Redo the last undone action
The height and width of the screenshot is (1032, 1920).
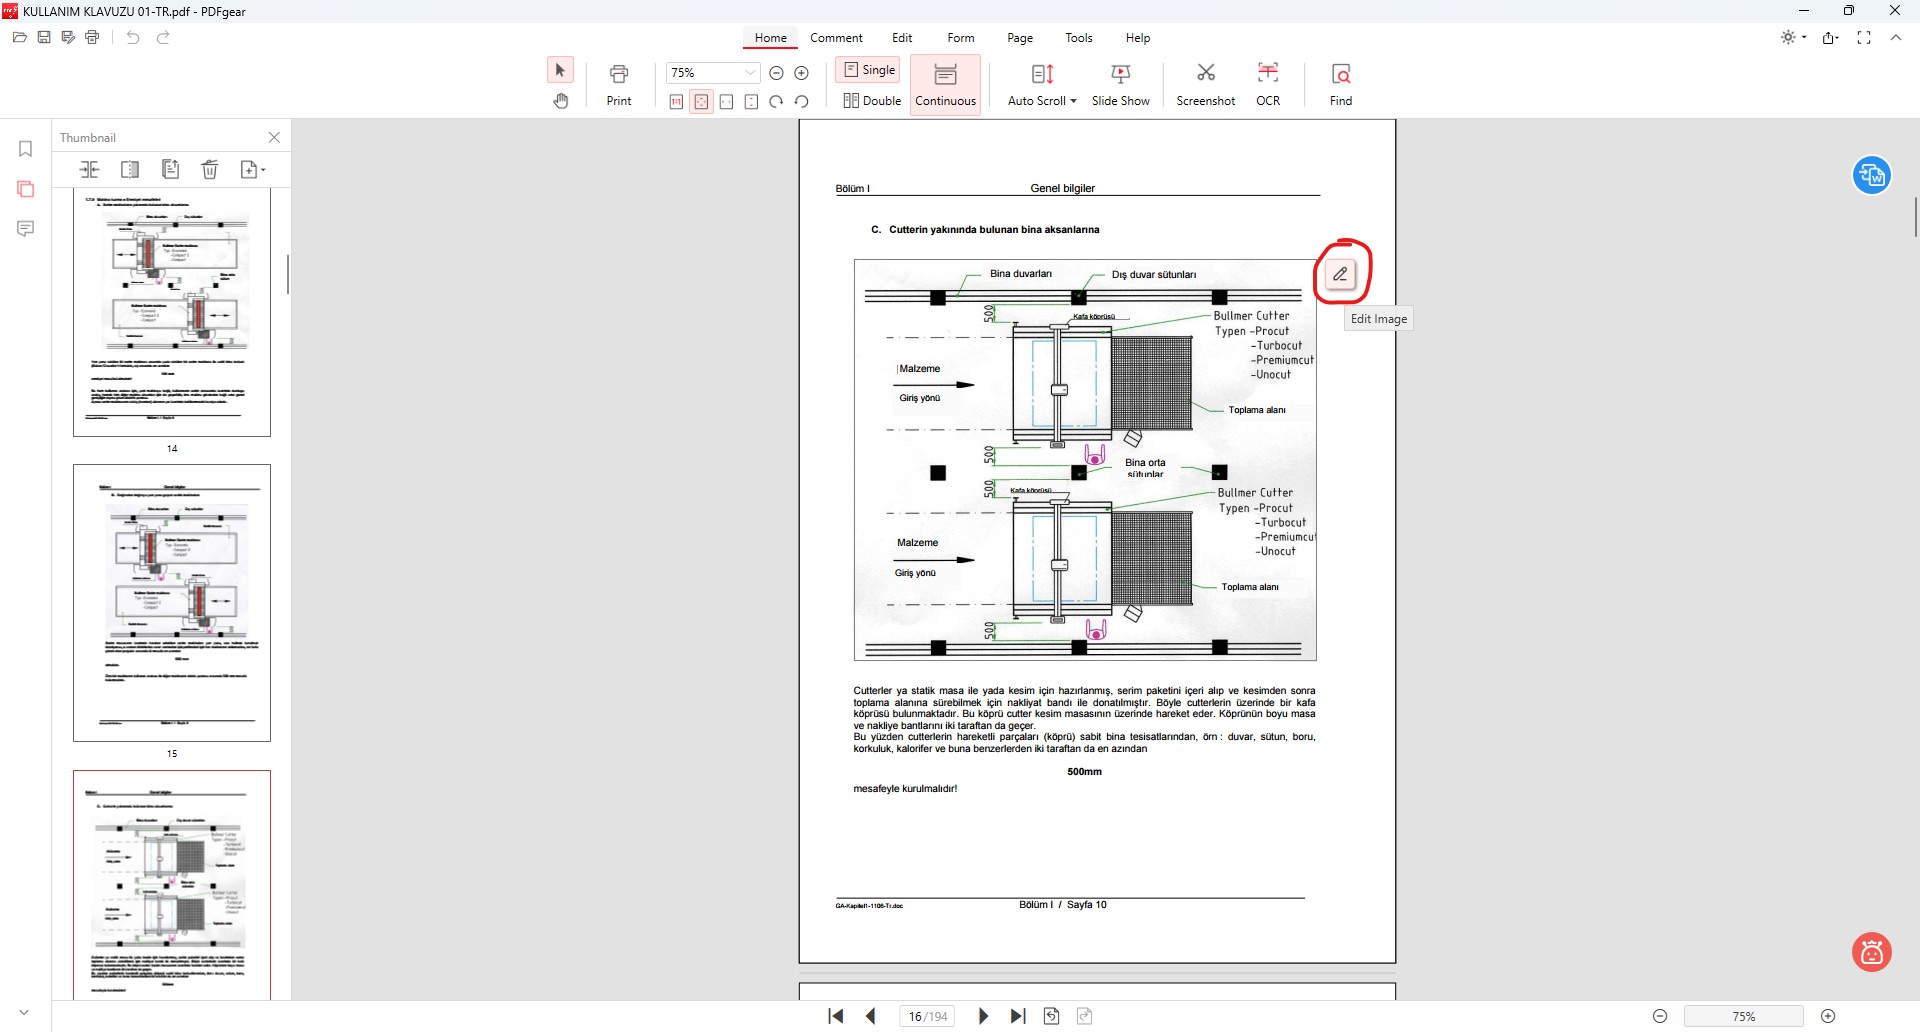pos(163,37)
